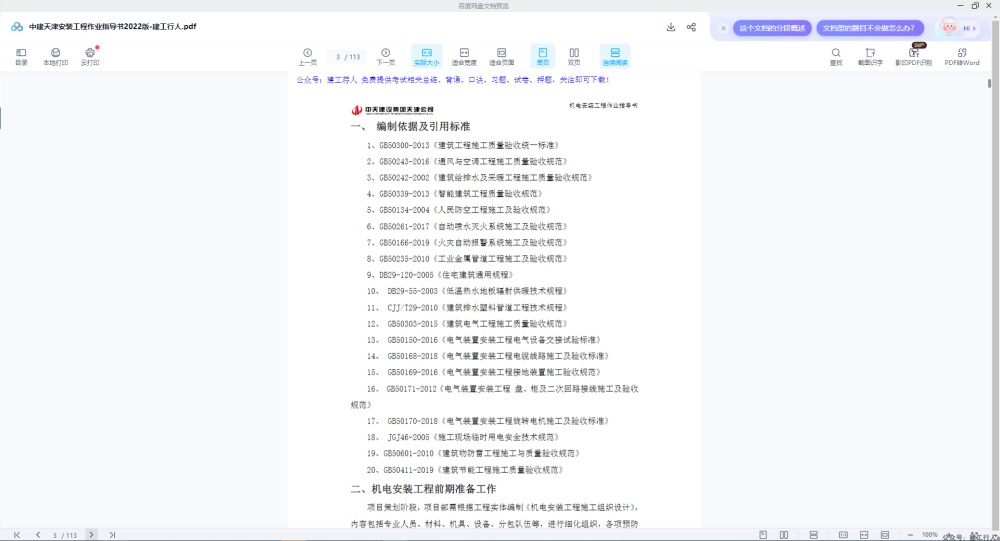The width and height of the screenshot is (1000, 541).
Task: Click reference line 6 GB50261-2017
Action: [x=467, y=226]
